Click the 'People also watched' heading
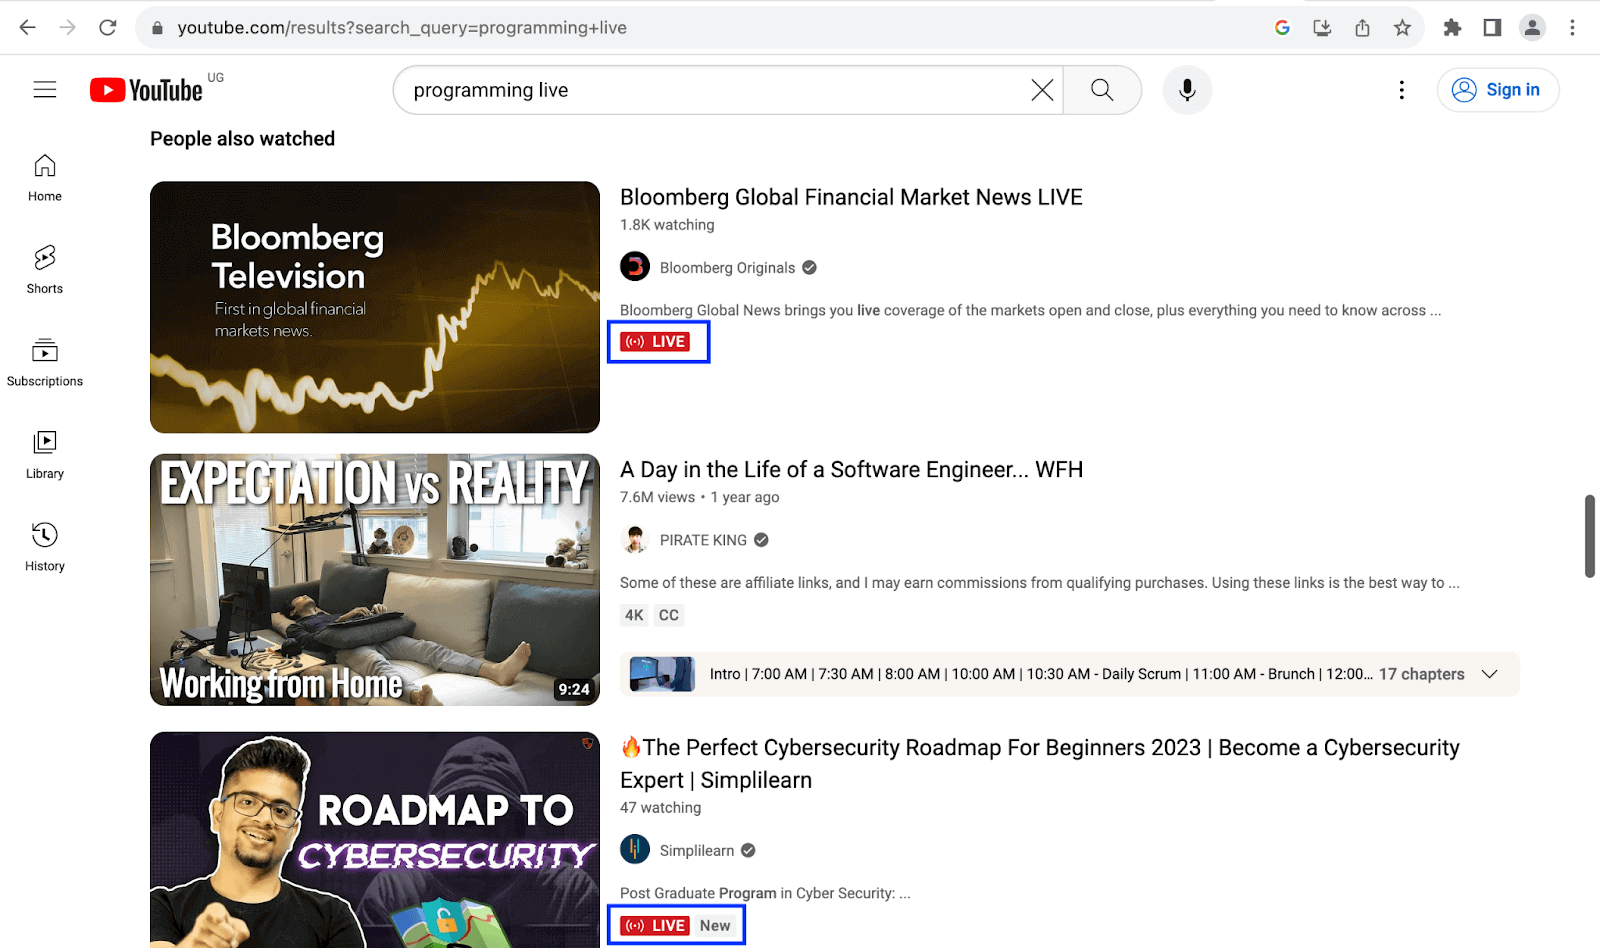Image resolution: width=1600 pixels, height=948 pixels. point(242,139)
